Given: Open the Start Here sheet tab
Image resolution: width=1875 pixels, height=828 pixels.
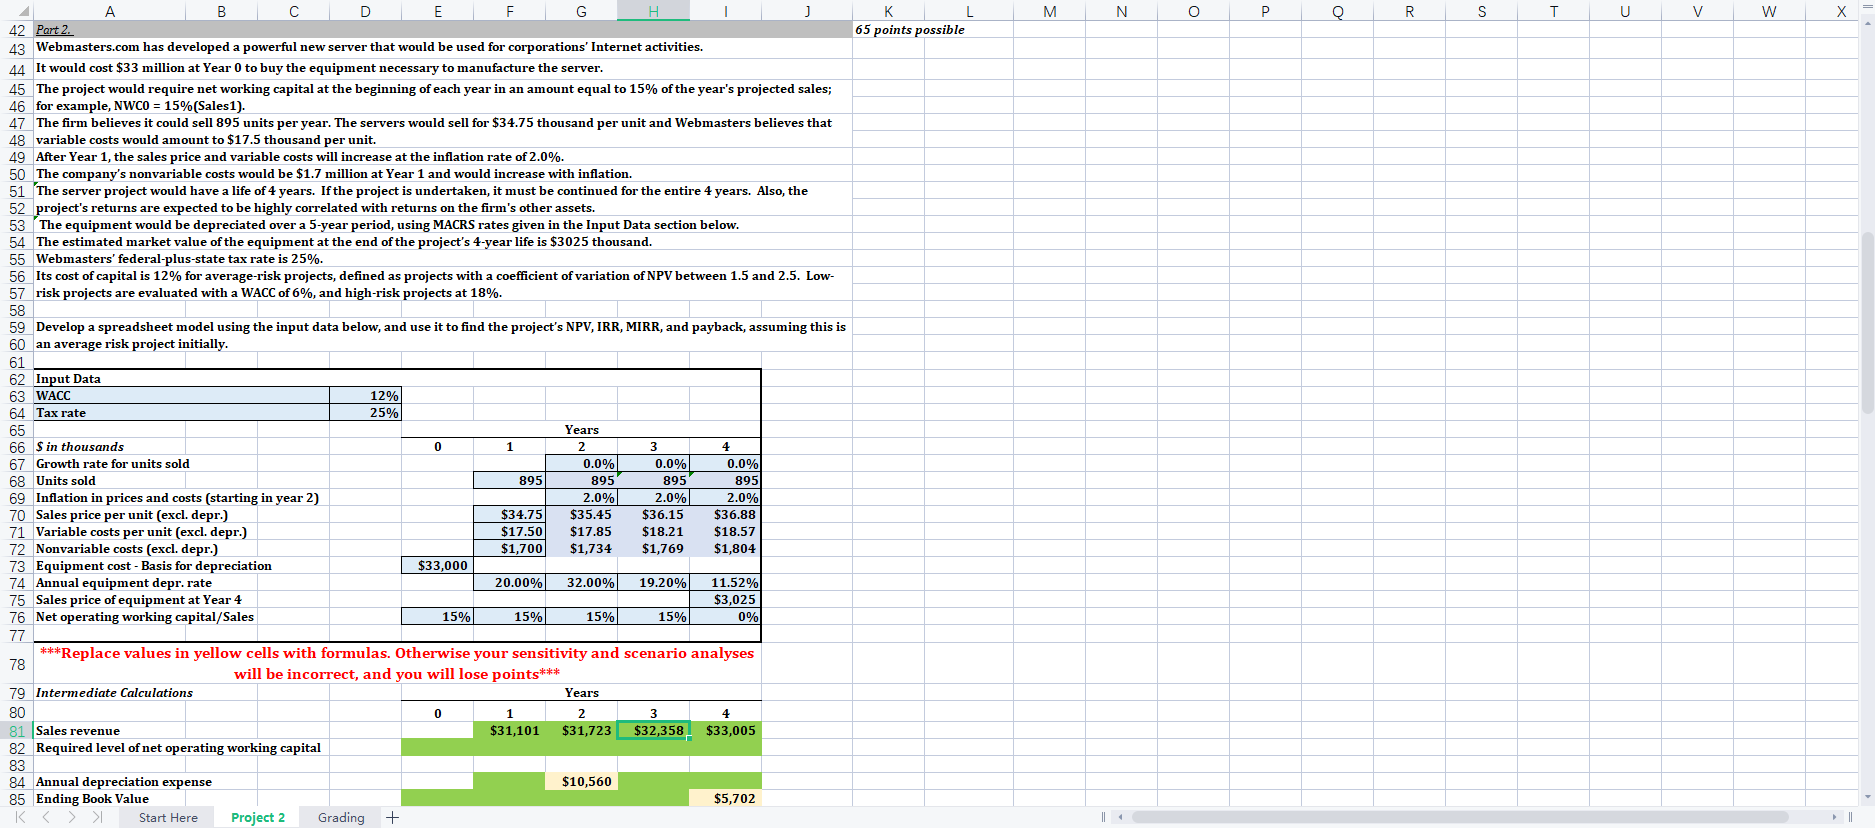Looking at the screenshot, I should tap(168, 817).
